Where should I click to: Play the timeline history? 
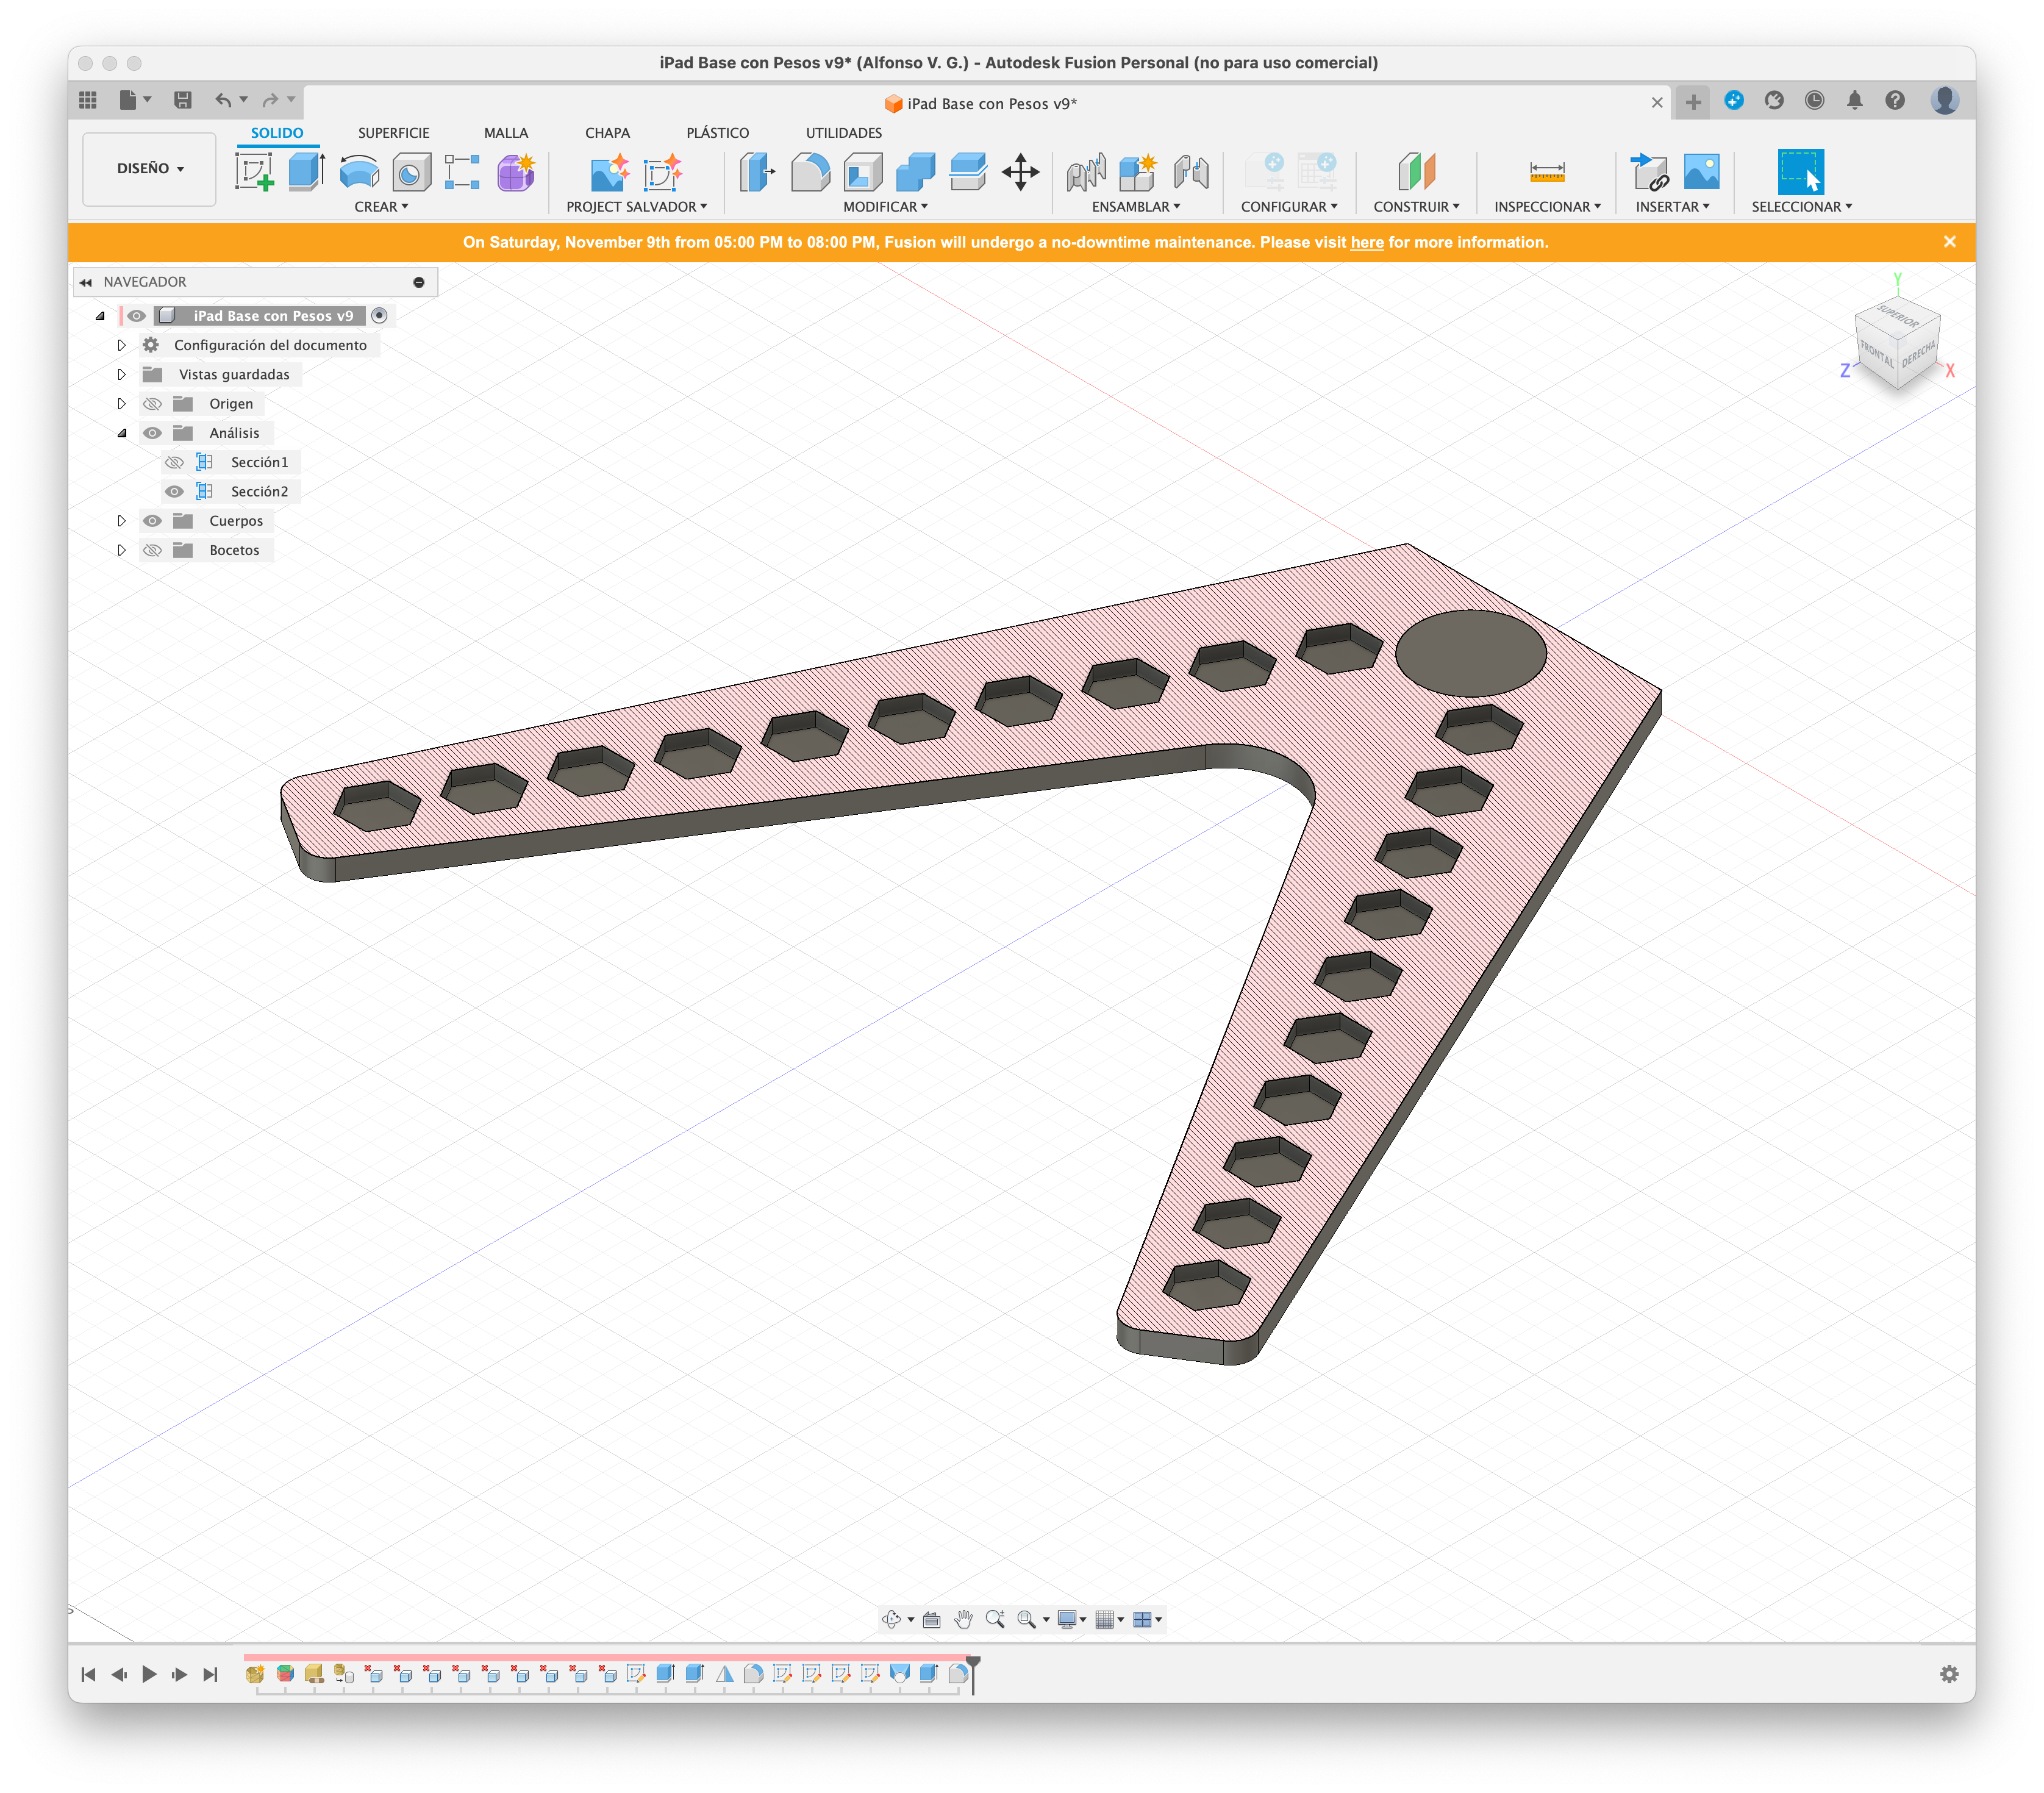(x=149, y=1674)
